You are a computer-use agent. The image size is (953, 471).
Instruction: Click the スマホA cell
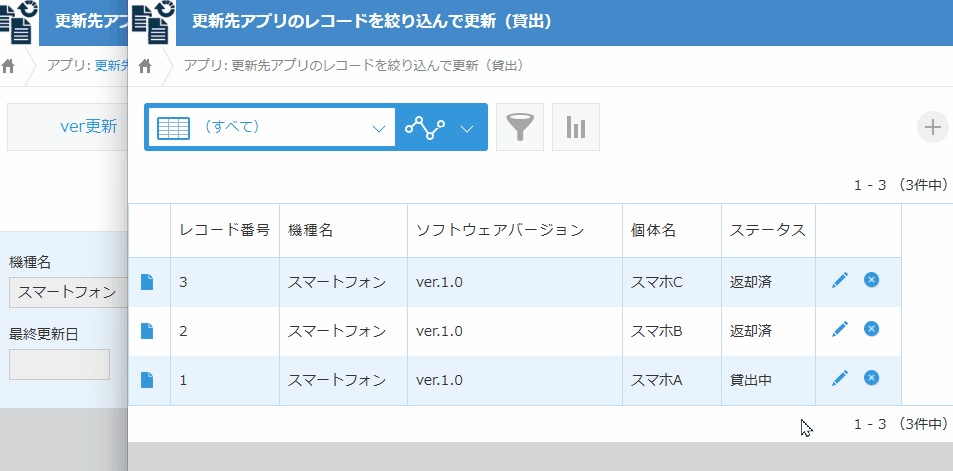[672, 380]
